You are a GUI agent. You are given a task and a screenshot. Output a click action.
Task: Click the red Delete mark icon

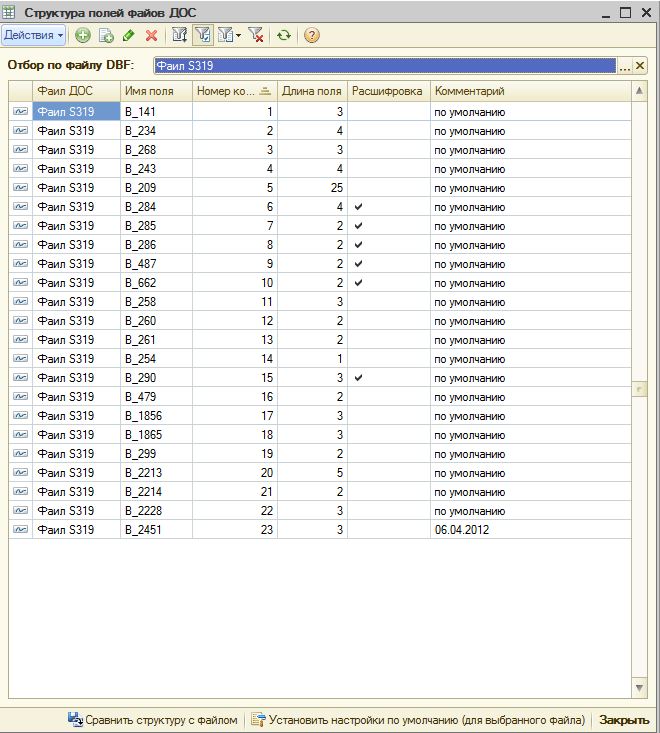point(152,35)
